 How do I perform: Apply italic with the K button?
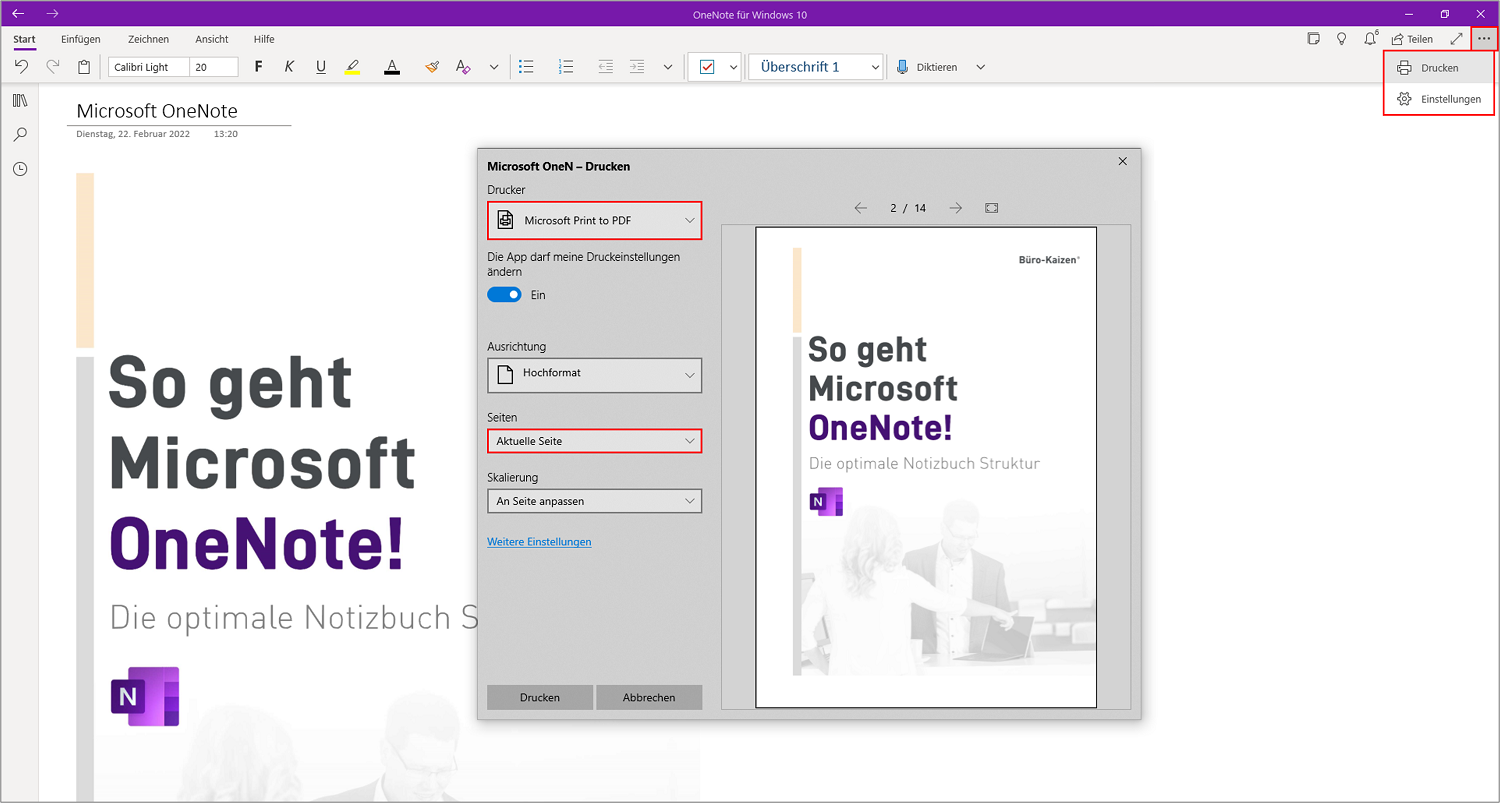pos(289,67)
